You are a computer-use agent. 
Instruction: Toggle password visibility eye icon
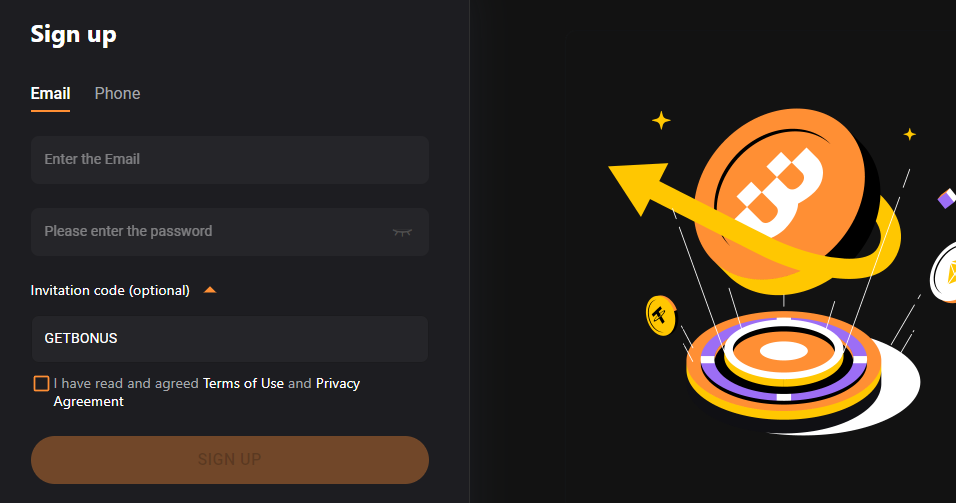point(402,232)
